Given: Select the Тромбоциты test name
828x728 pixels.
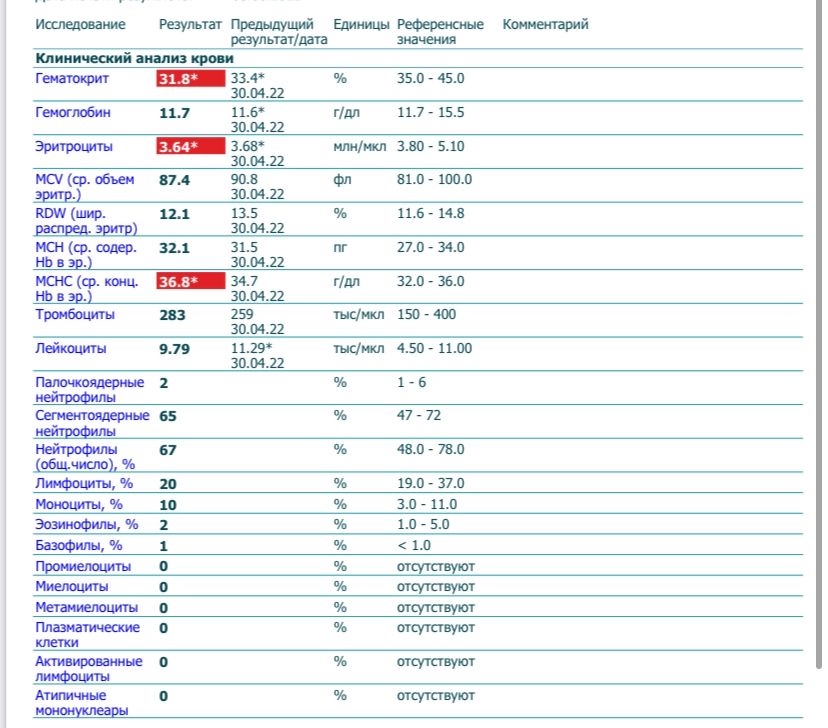Looking at the screenshot, I should pos(75,315).
